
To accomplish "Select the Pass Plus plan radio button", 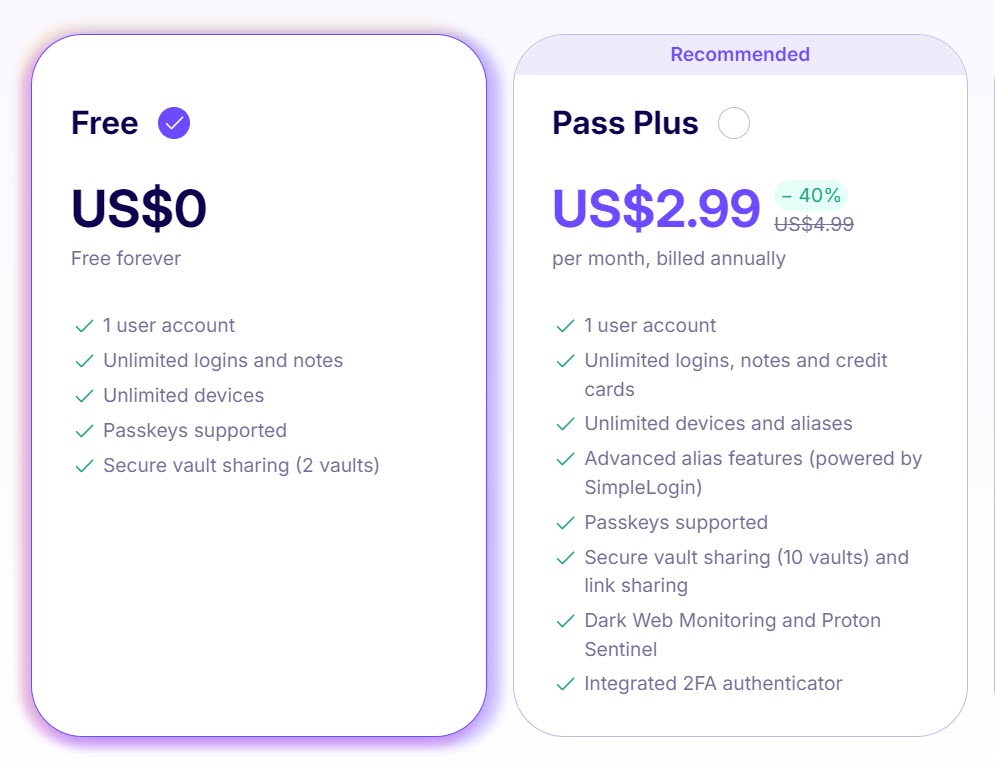I will pyautogui.click(x=734, y=123).
